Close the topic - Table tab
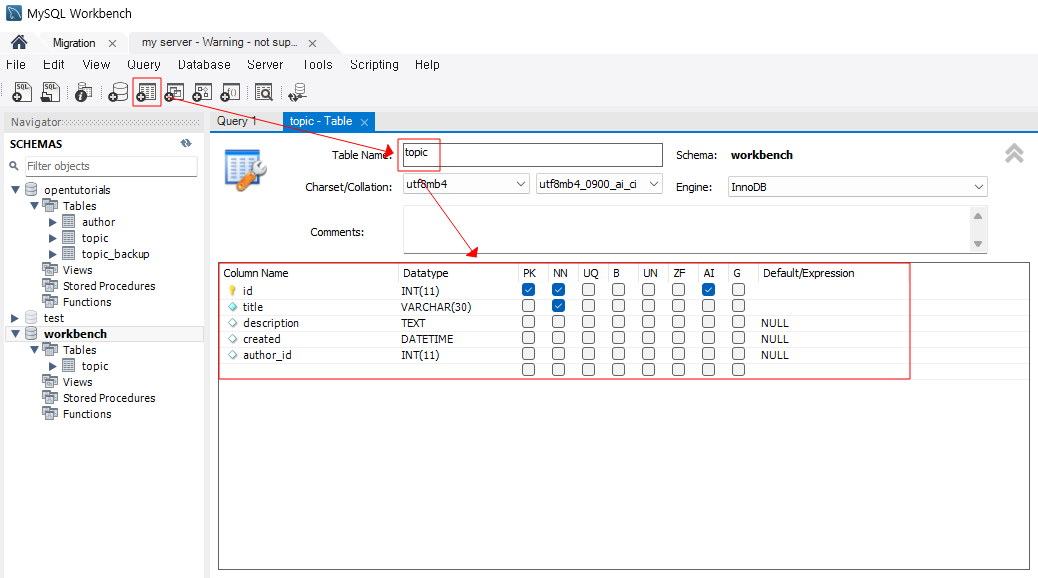 click(364, 122)
